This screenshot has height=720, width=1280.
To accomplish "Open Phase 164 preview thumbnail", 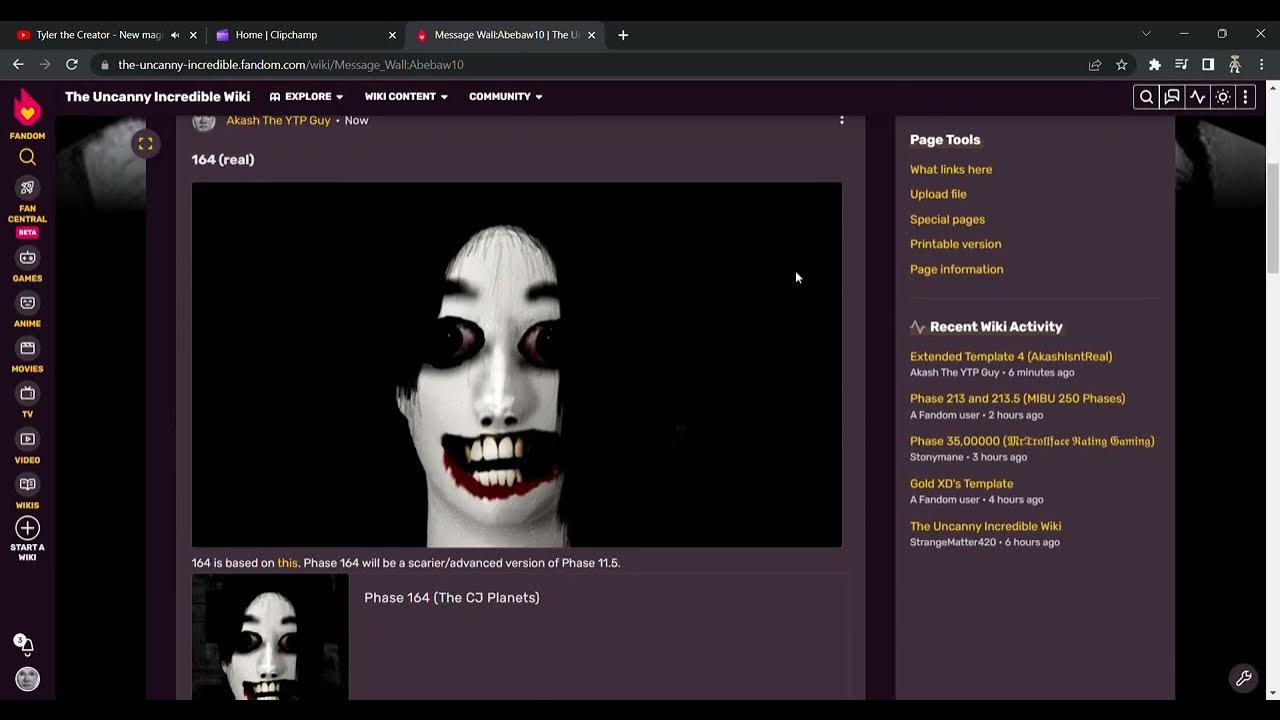I will (270, 636).
